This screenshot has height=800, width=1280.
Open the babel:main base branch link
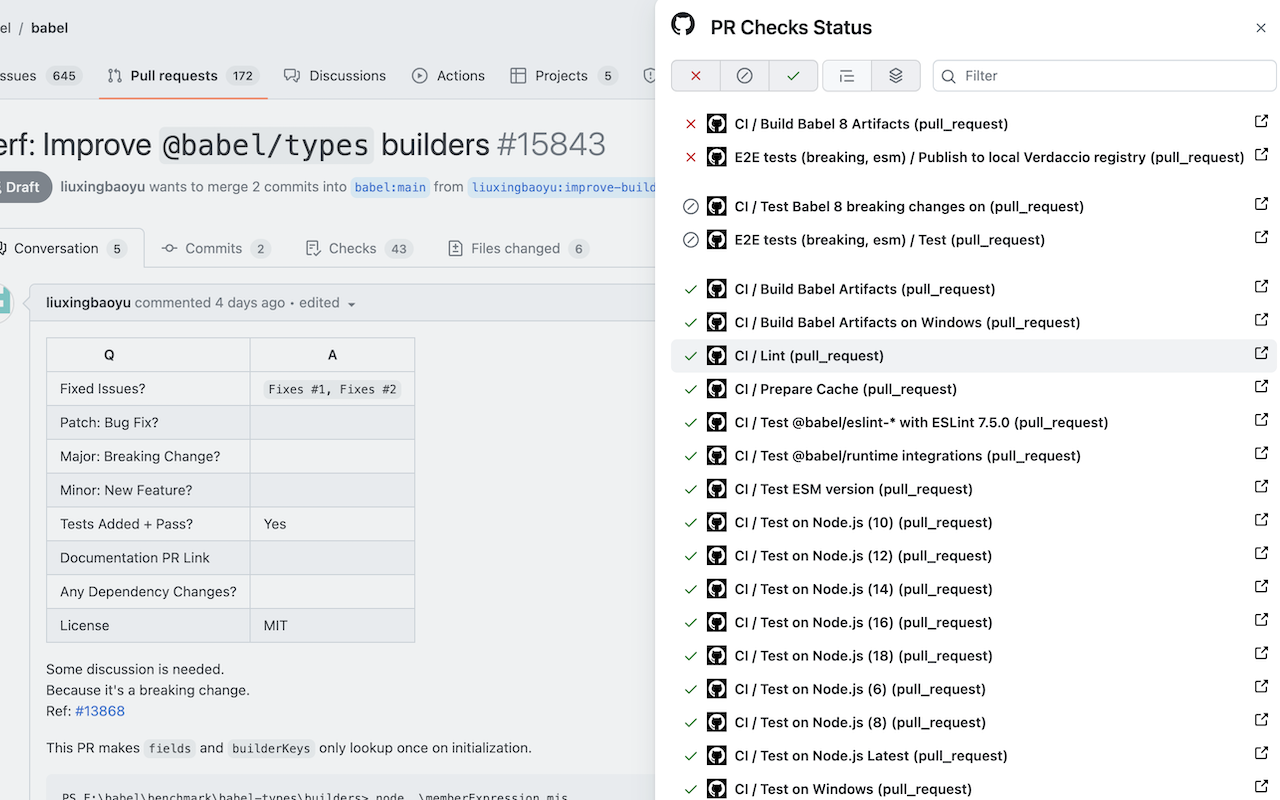[391, 187]
